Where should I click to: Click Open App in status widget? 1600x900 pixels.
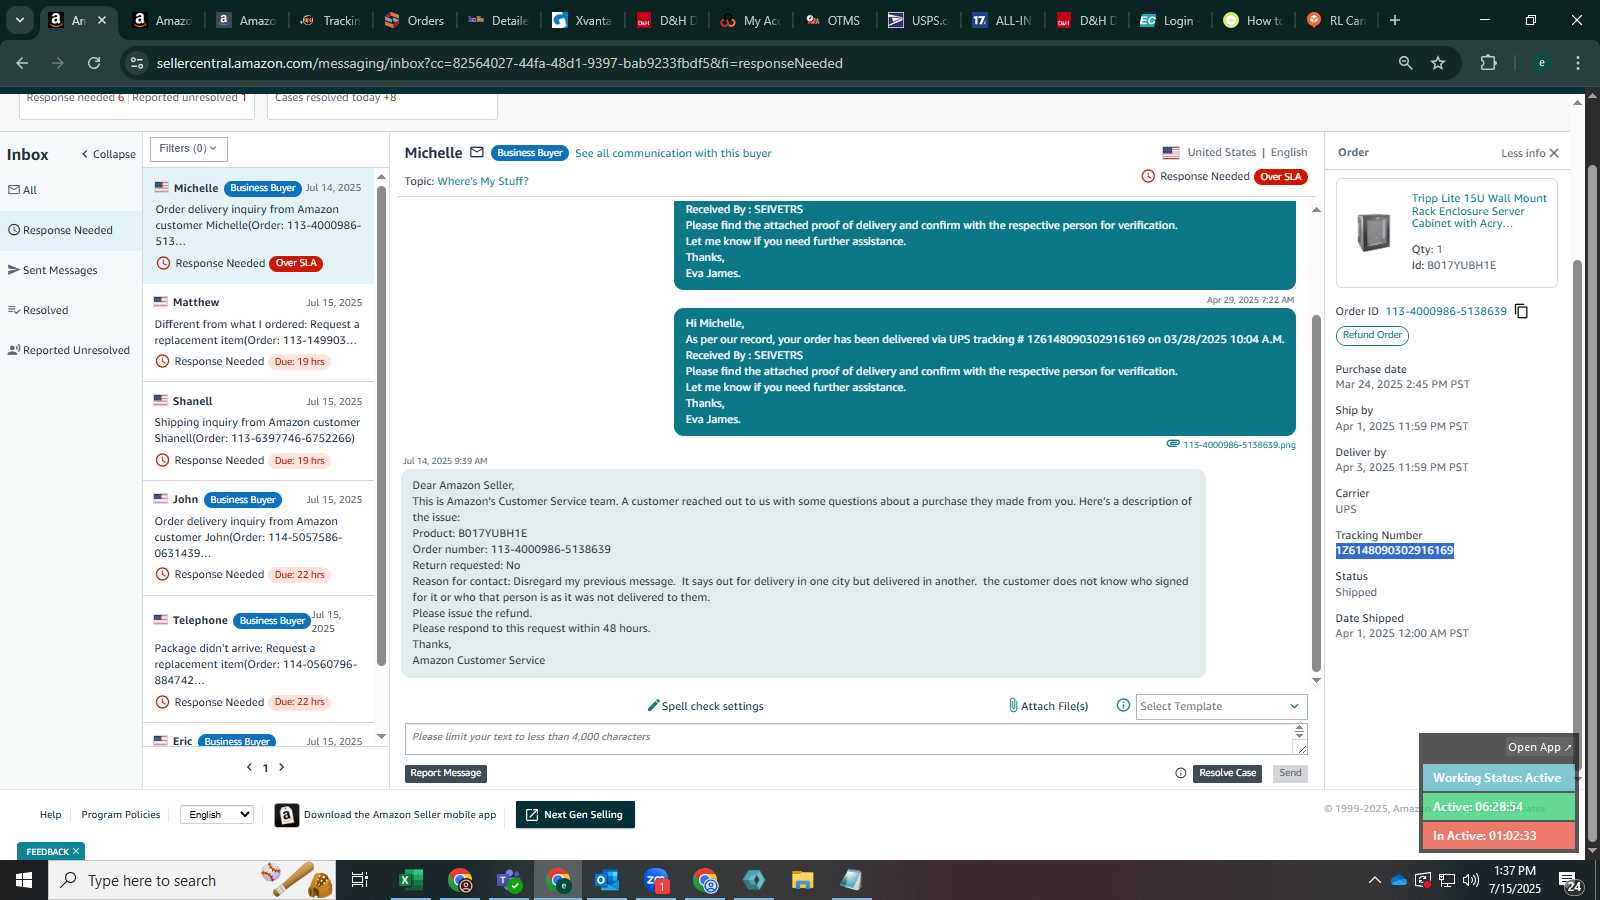pyautogui.click(x=1539, y=747)
